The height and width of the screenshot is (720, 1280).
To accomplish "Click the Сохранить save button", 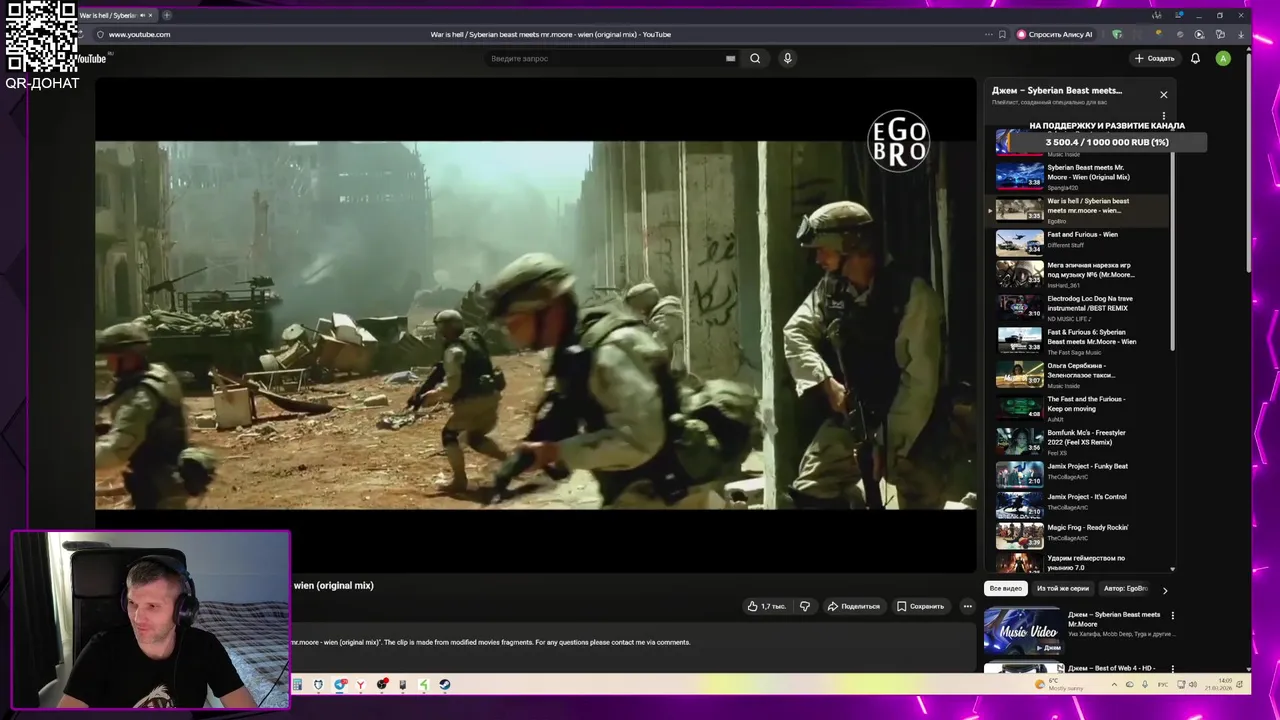I will 920,606.
